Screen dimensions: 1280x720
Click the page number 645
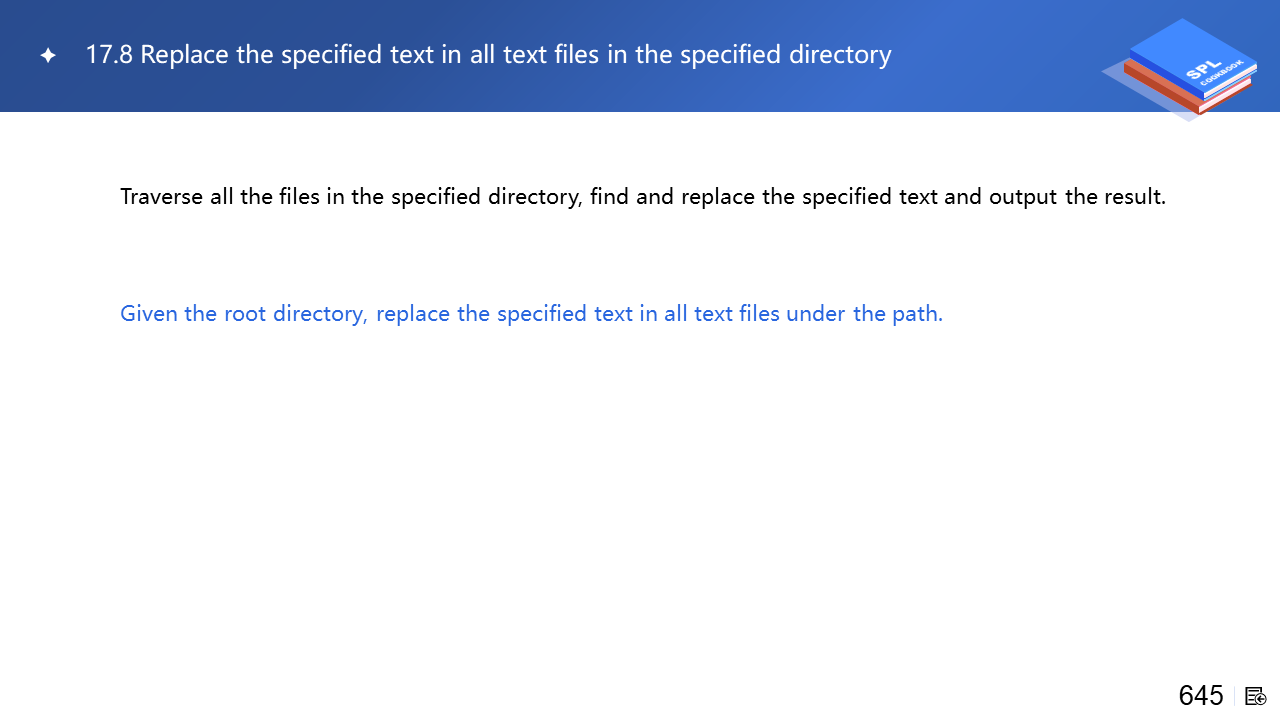tap(1201, 696)
